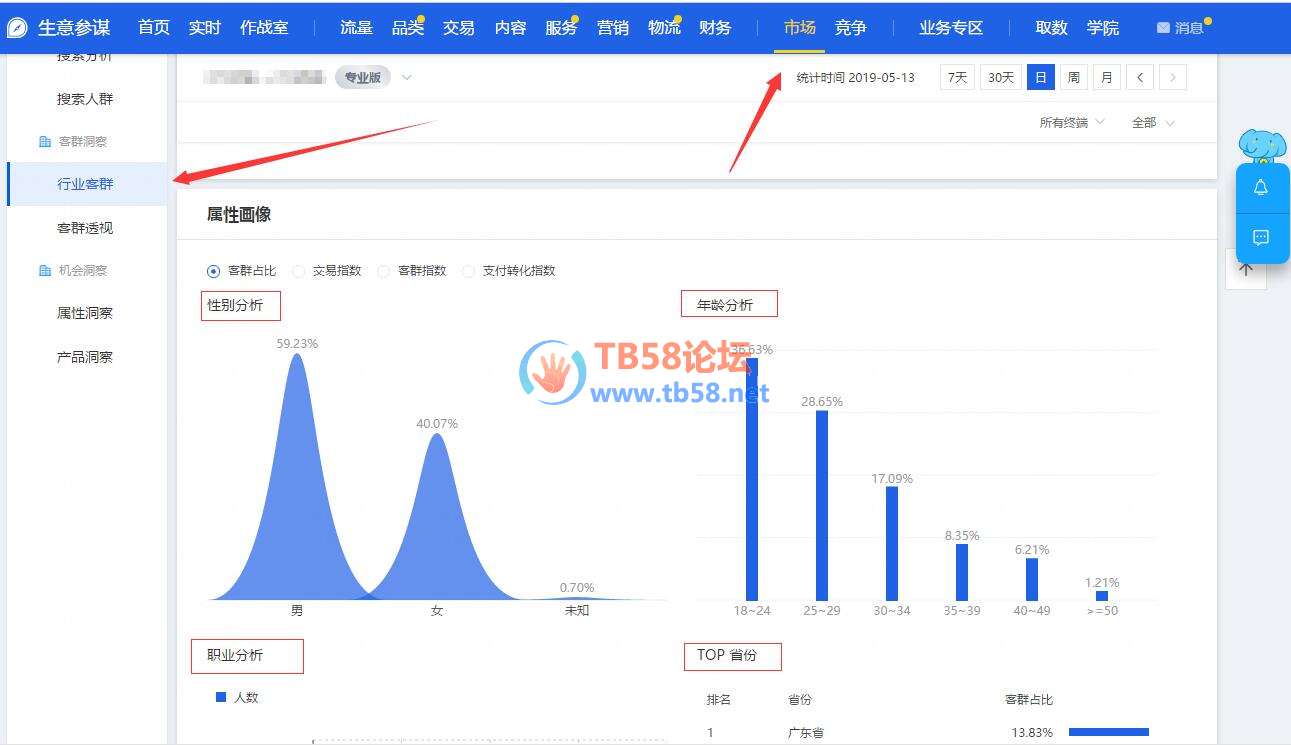
Task: Switch to the 竞争 top menu
Action: [x=850, y=28]
